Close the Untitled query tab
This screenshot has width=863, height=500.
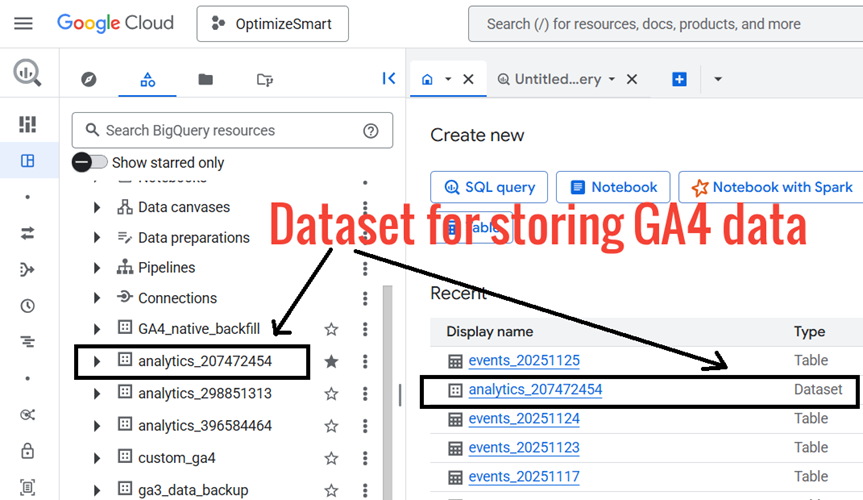tap(632, 79)
